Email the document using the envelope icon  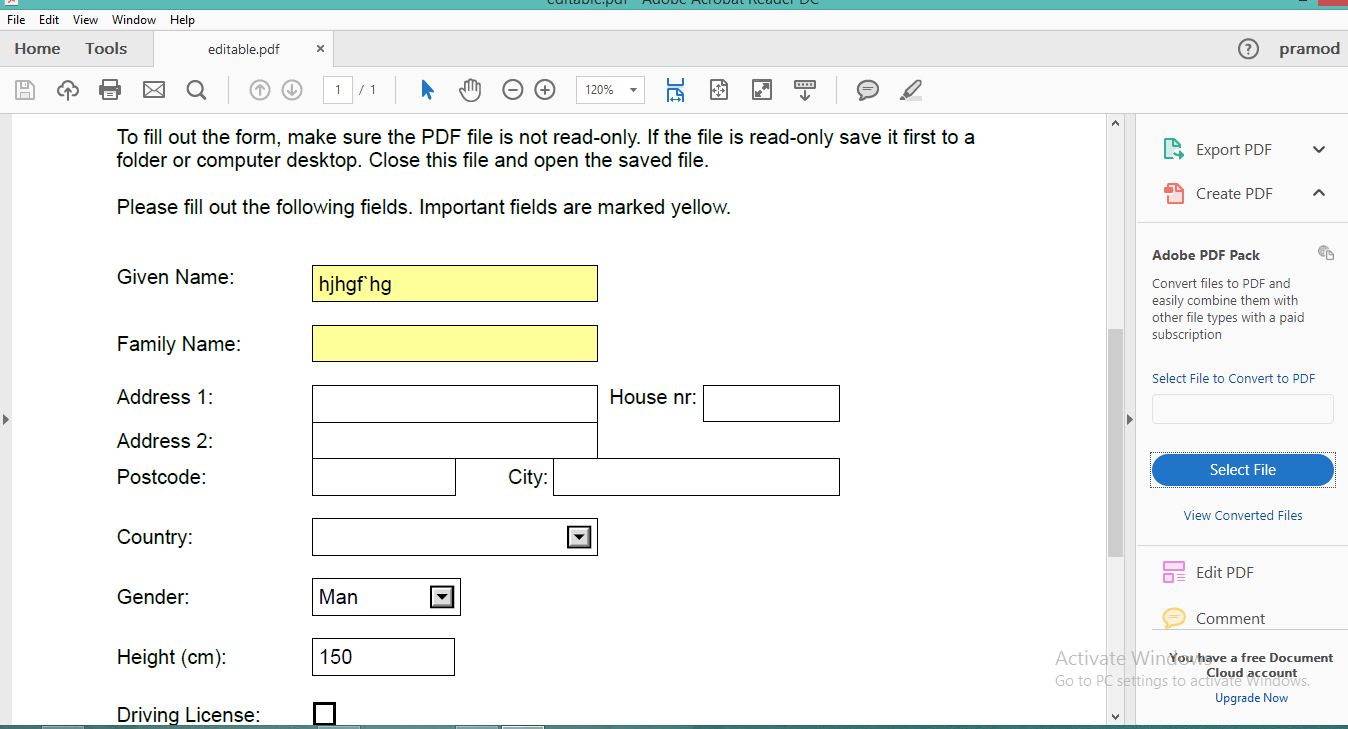click(x=153, y=89)
